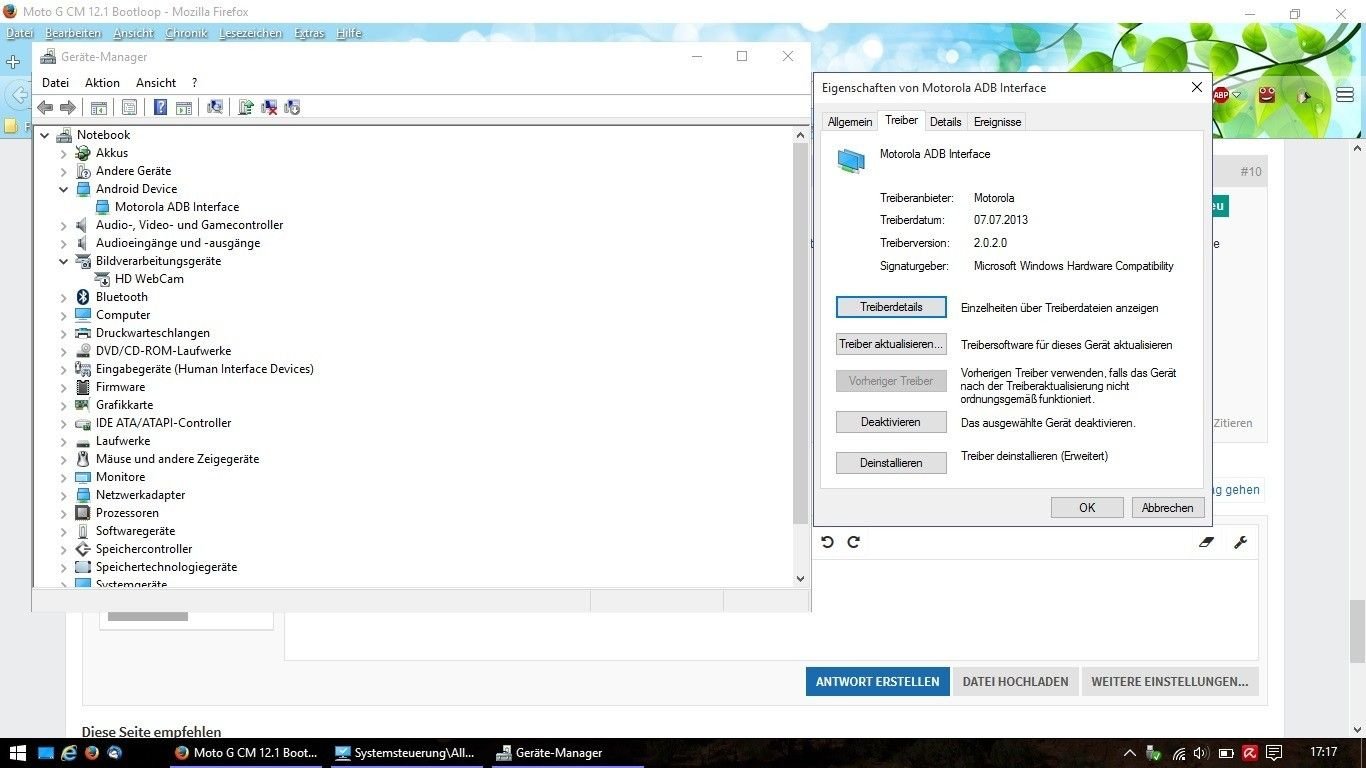The image size is (1366, 768).
Task: Click the Deinstallieren button
Action: [891, 463]
